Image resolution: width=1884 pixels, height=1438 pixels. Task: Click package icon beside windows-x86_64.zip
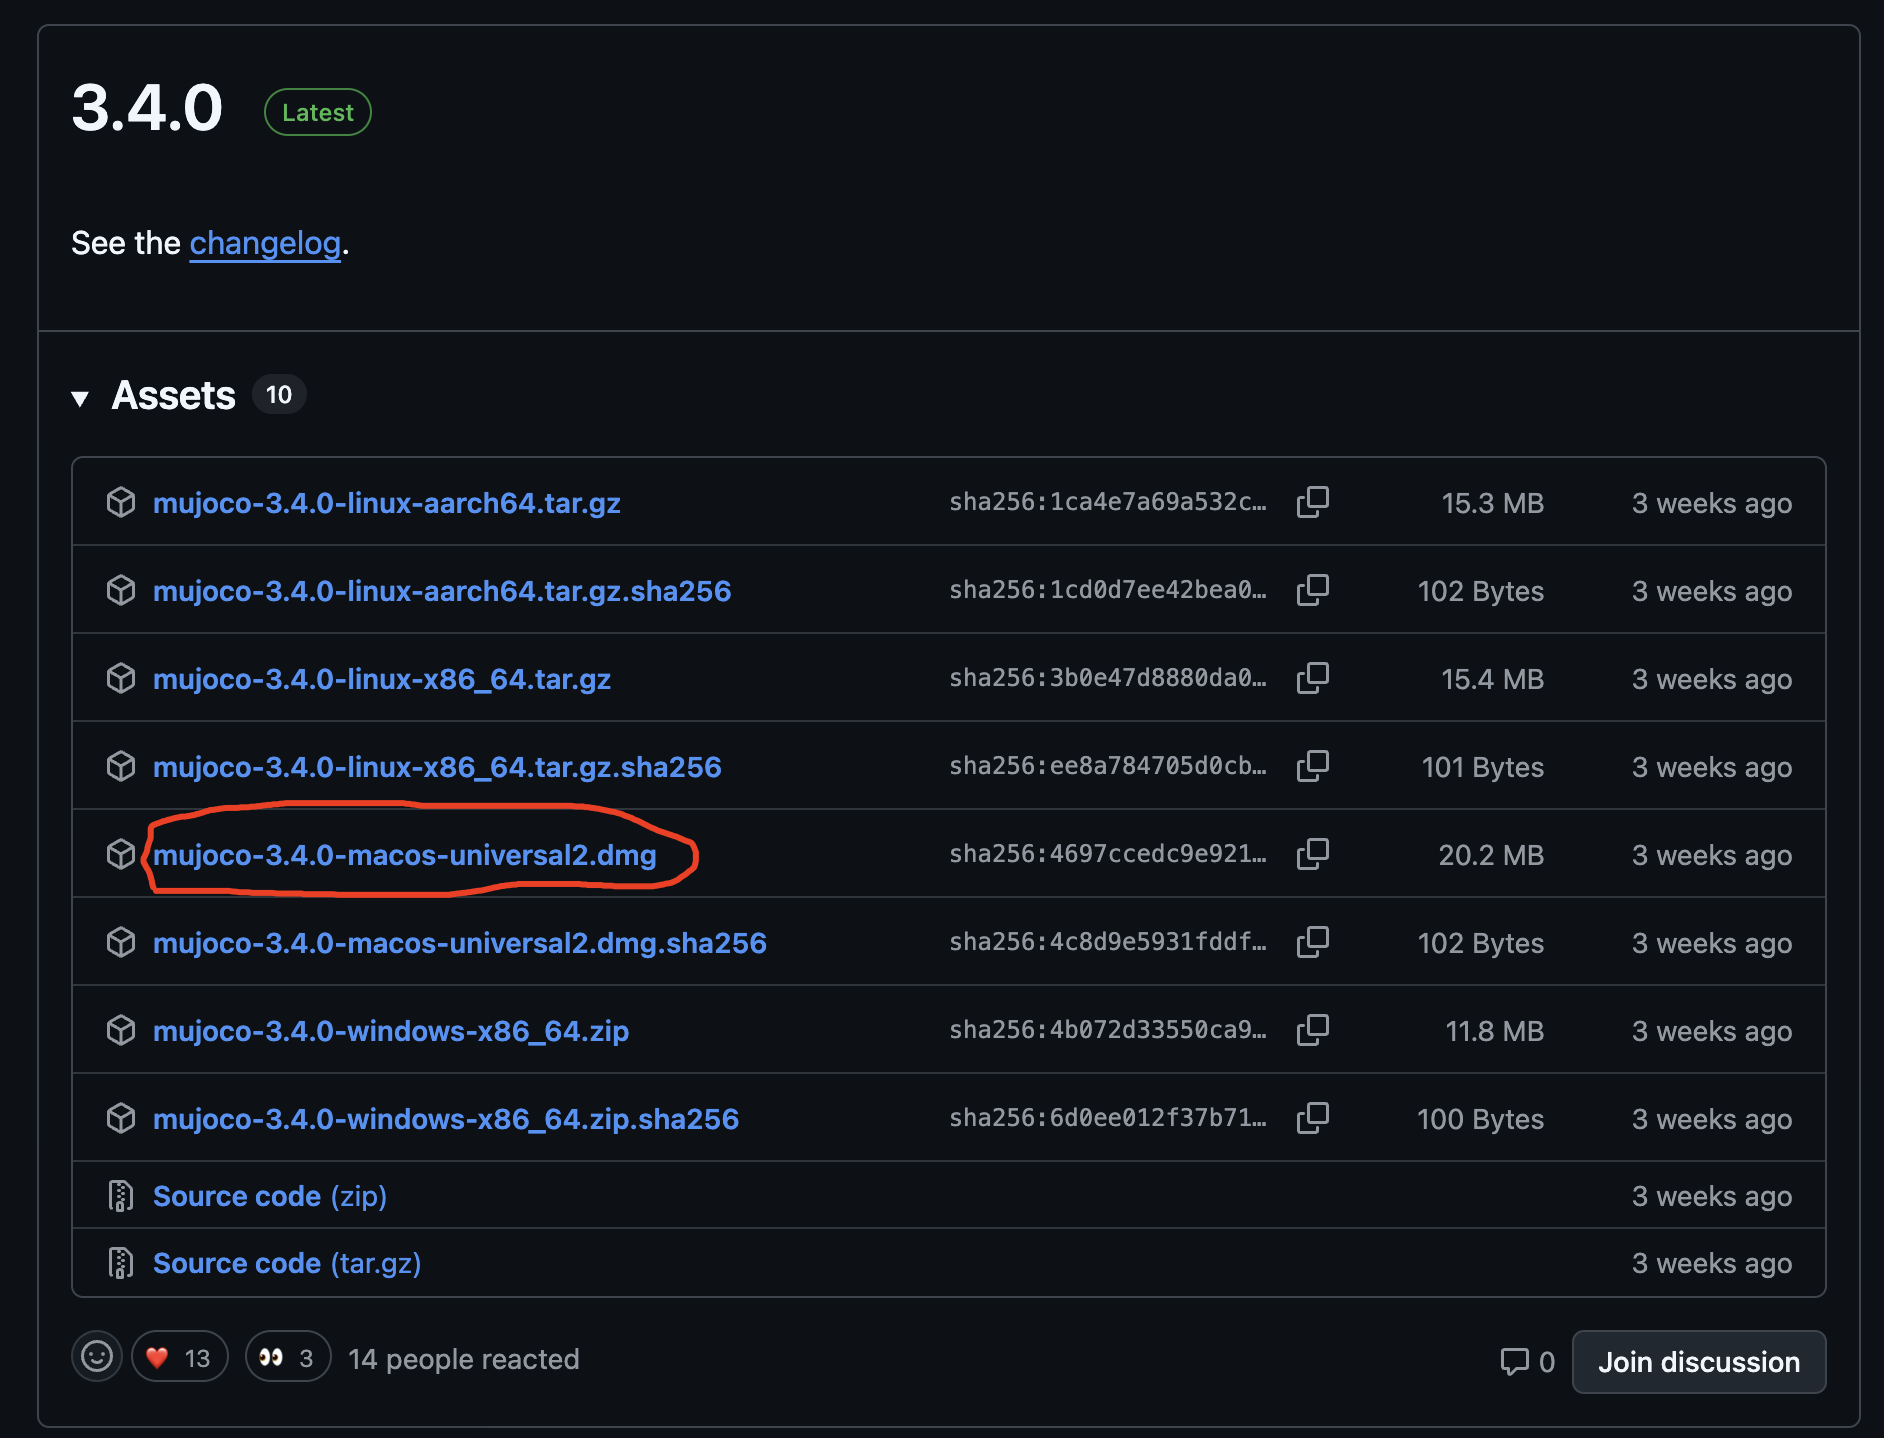(x=121, y=1030)
